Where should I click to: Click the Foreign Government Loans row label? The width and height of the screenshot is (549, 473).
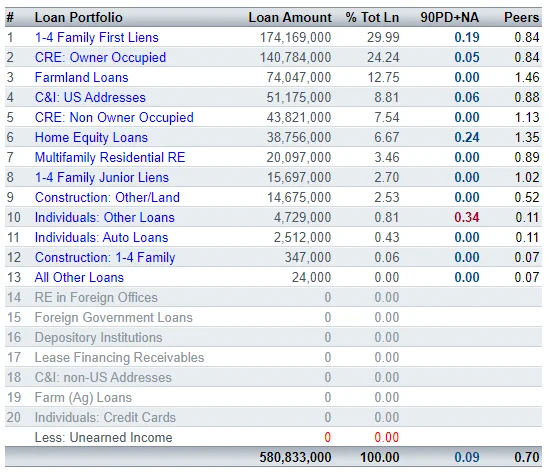(114, 317)
